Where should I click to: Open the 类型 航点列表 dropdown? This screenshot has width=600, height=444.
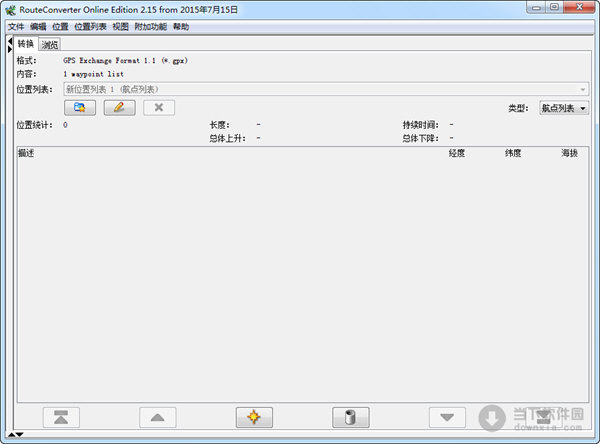point(564,108)
